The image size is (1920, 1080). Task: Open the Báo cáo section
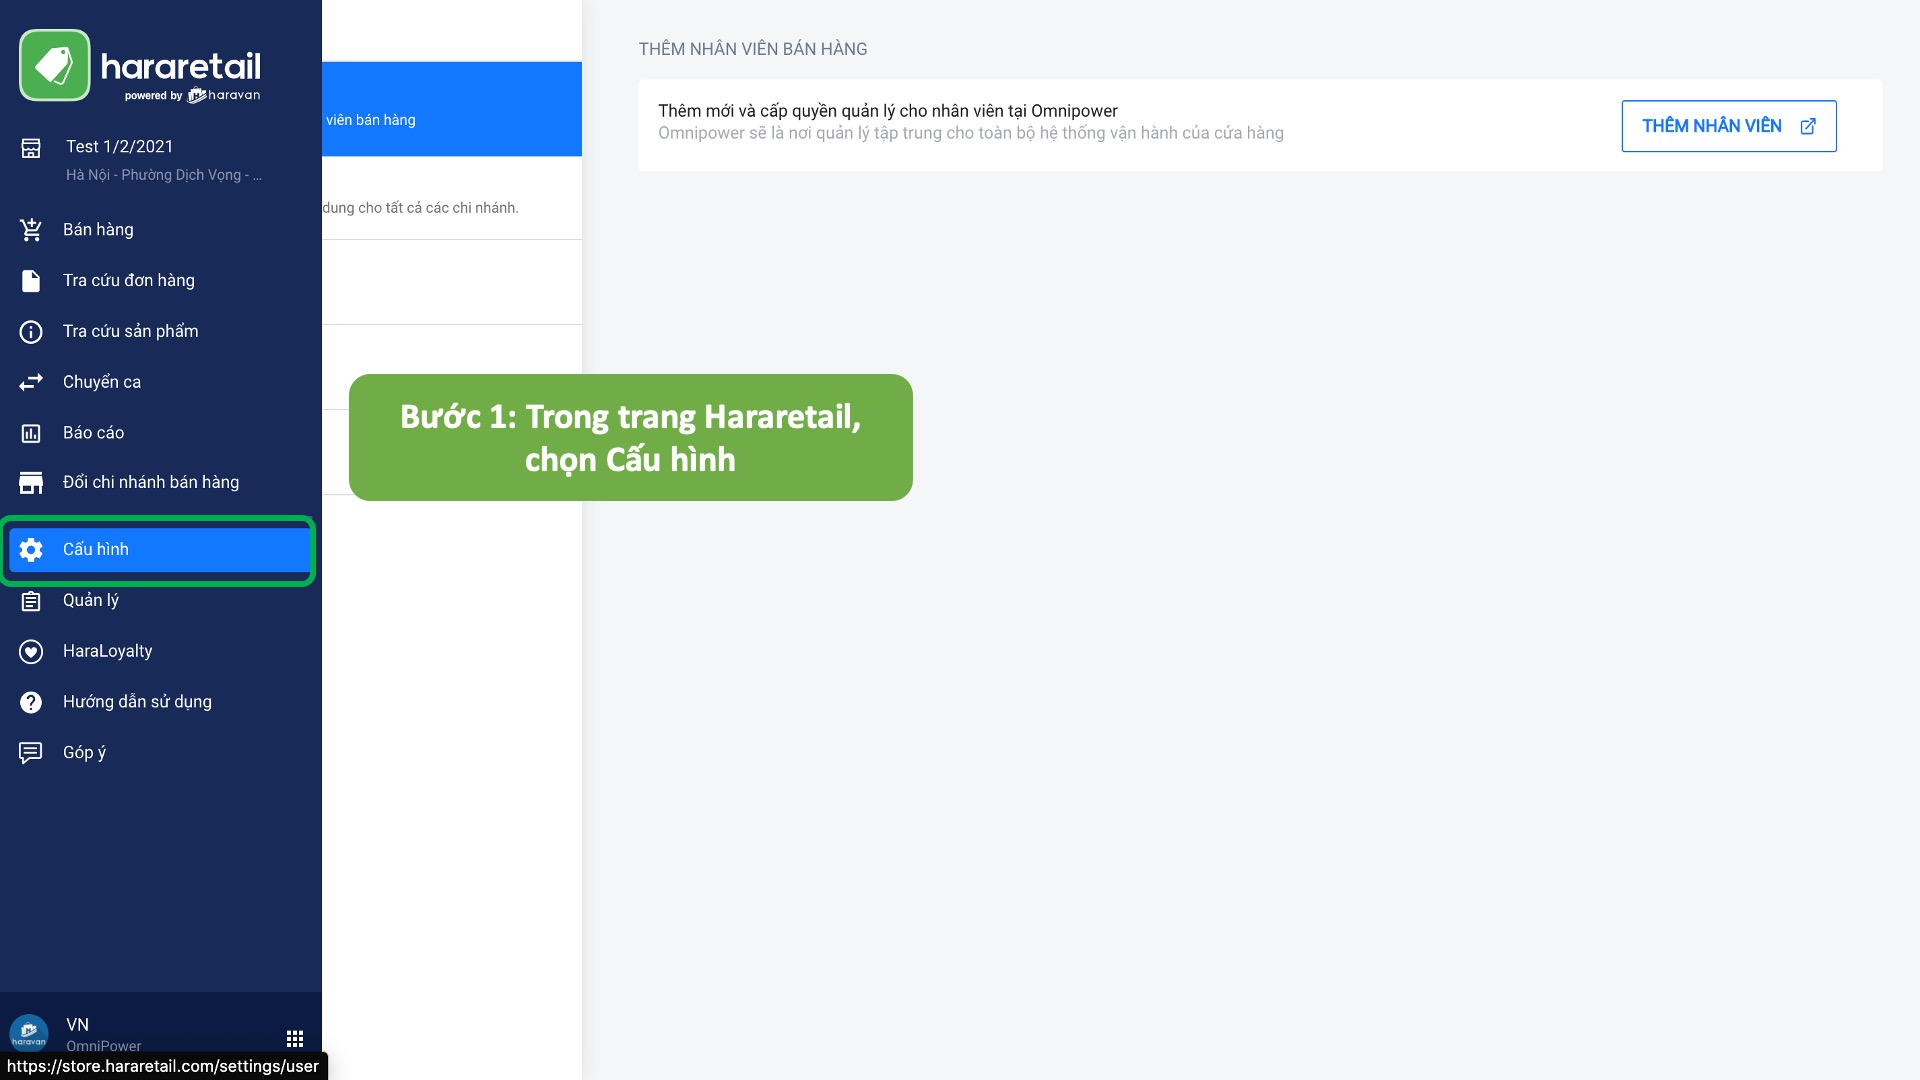pos(161,433)
